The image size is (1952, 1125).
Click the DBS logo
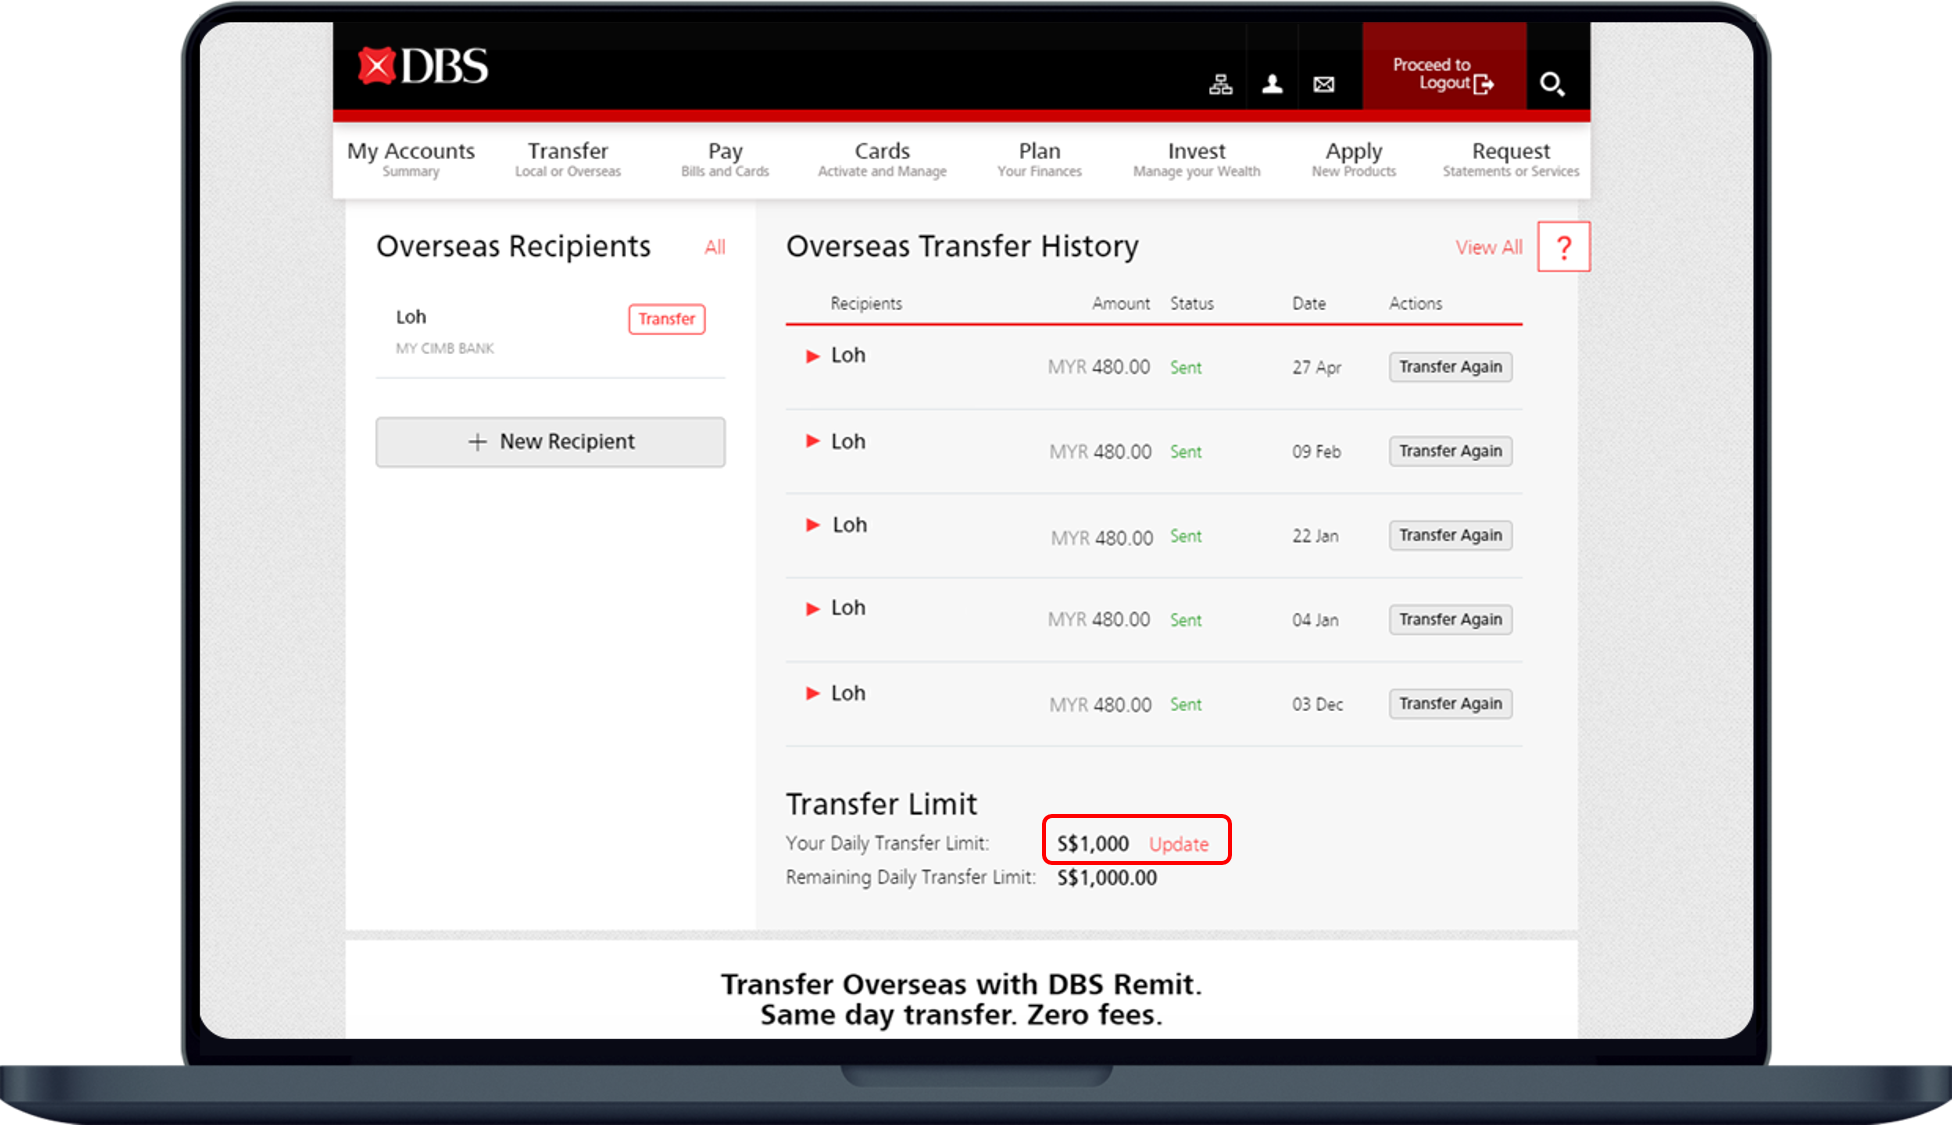point(423,67)
